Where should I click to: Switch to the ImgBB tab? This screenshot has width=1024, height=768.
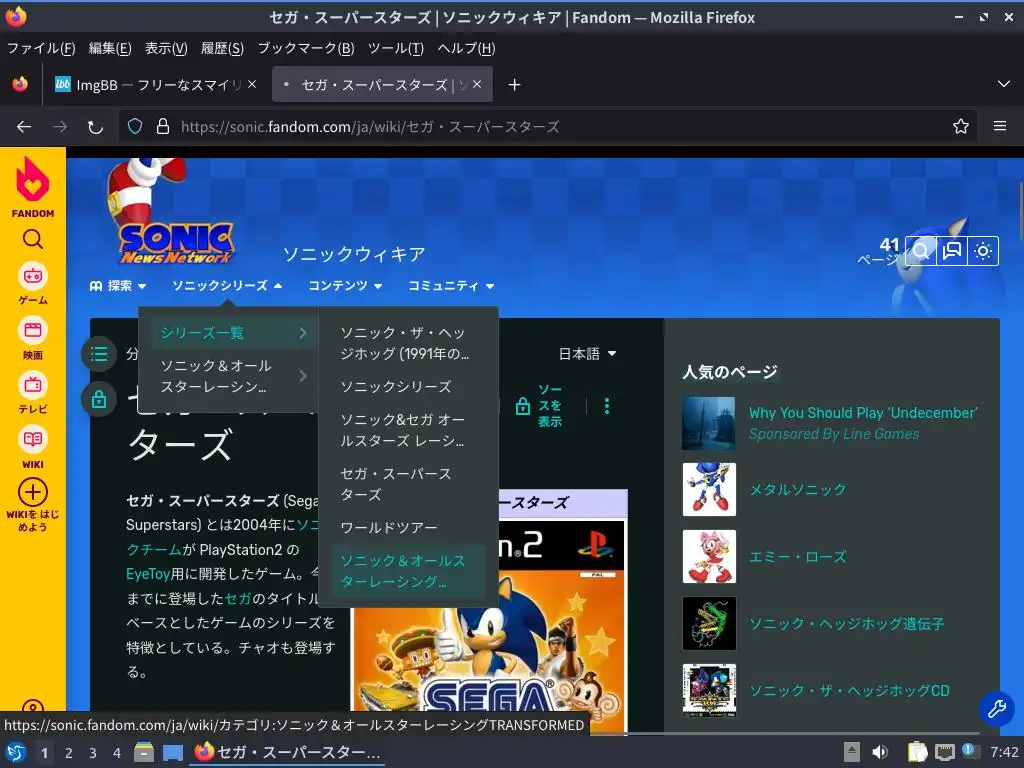click(155, 84)
